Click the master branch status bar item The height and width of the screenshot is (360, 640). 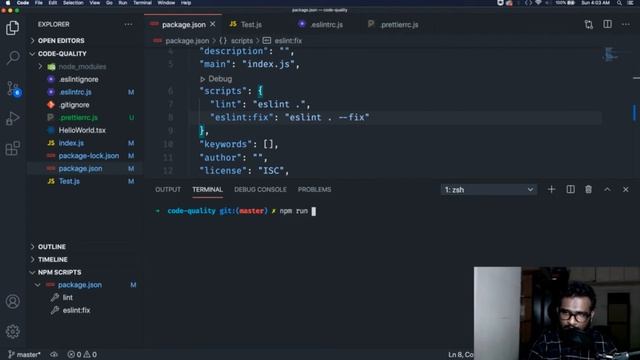coord(24,354)
